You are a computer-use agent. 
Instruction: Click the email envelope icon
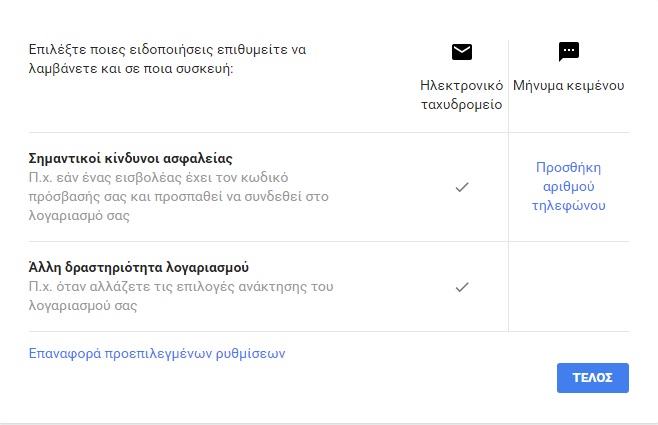tap(462, 52)
